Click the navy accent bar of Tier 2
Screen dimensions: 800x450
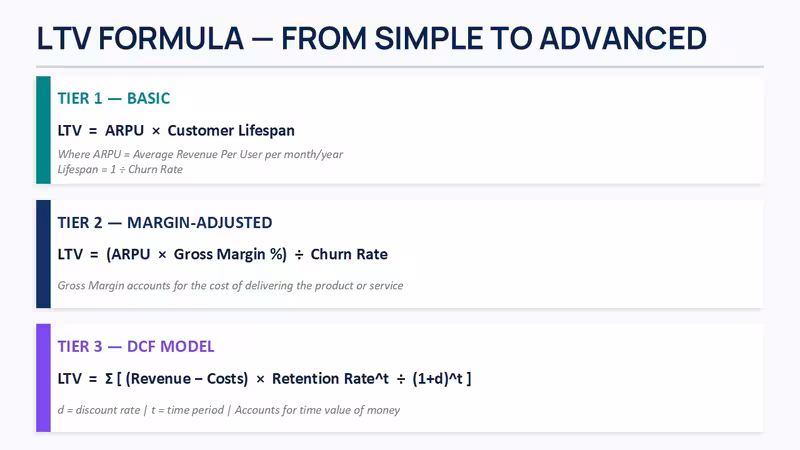tap(43, 254)
